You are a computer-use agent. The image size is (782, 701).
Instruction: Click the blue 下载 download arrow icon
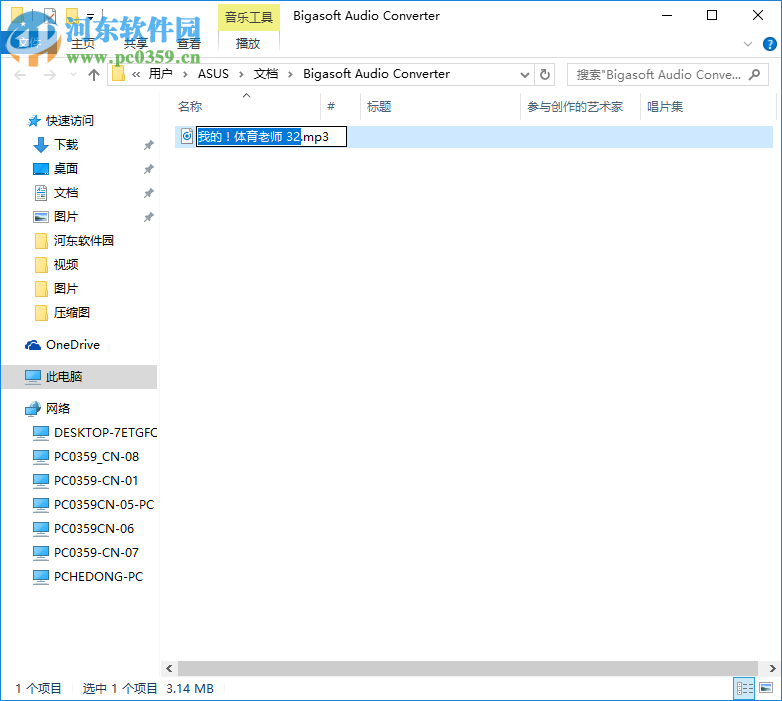pos(41,145)
